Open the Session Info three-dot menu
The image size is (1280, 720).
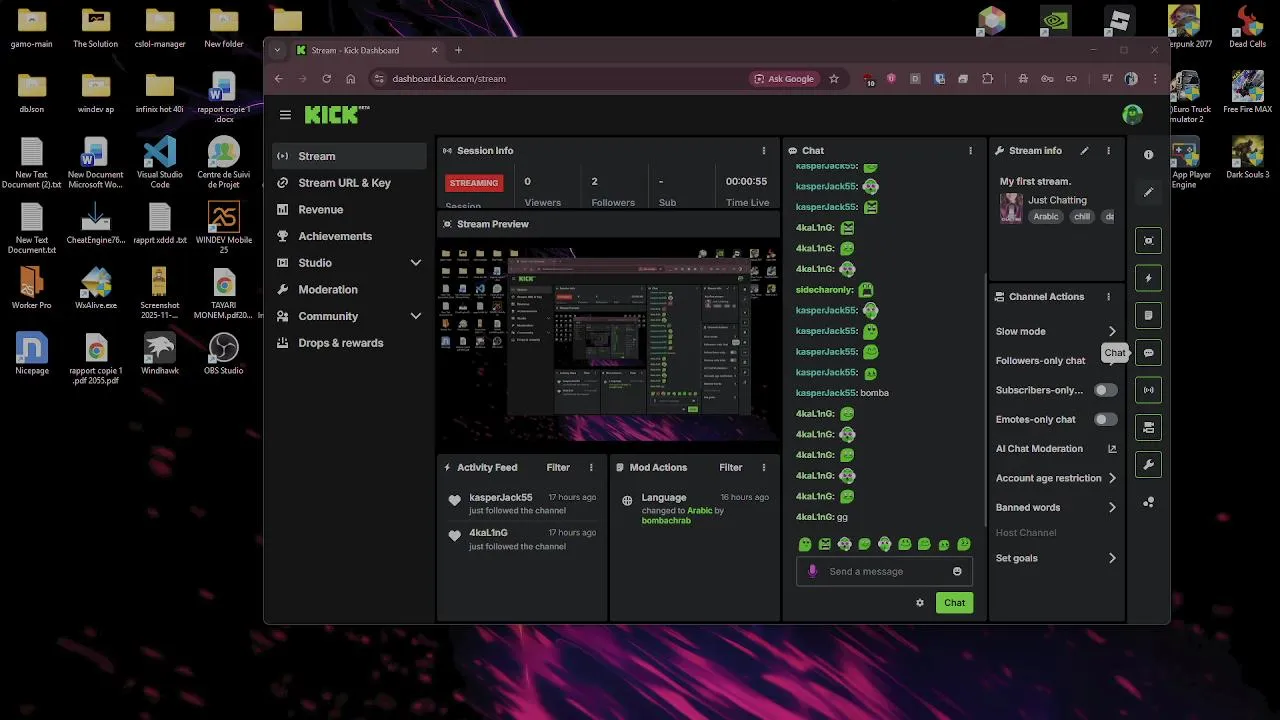pos(764,151)
